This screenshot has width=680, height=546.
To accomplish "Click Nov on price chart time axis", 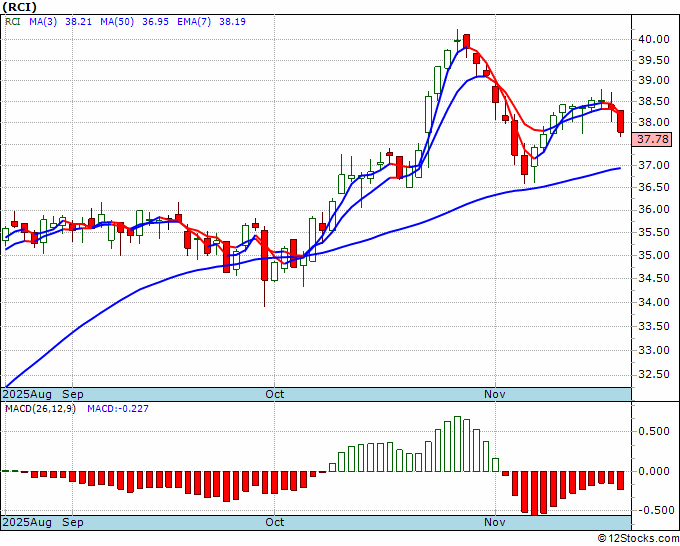I will pos(495,394).
